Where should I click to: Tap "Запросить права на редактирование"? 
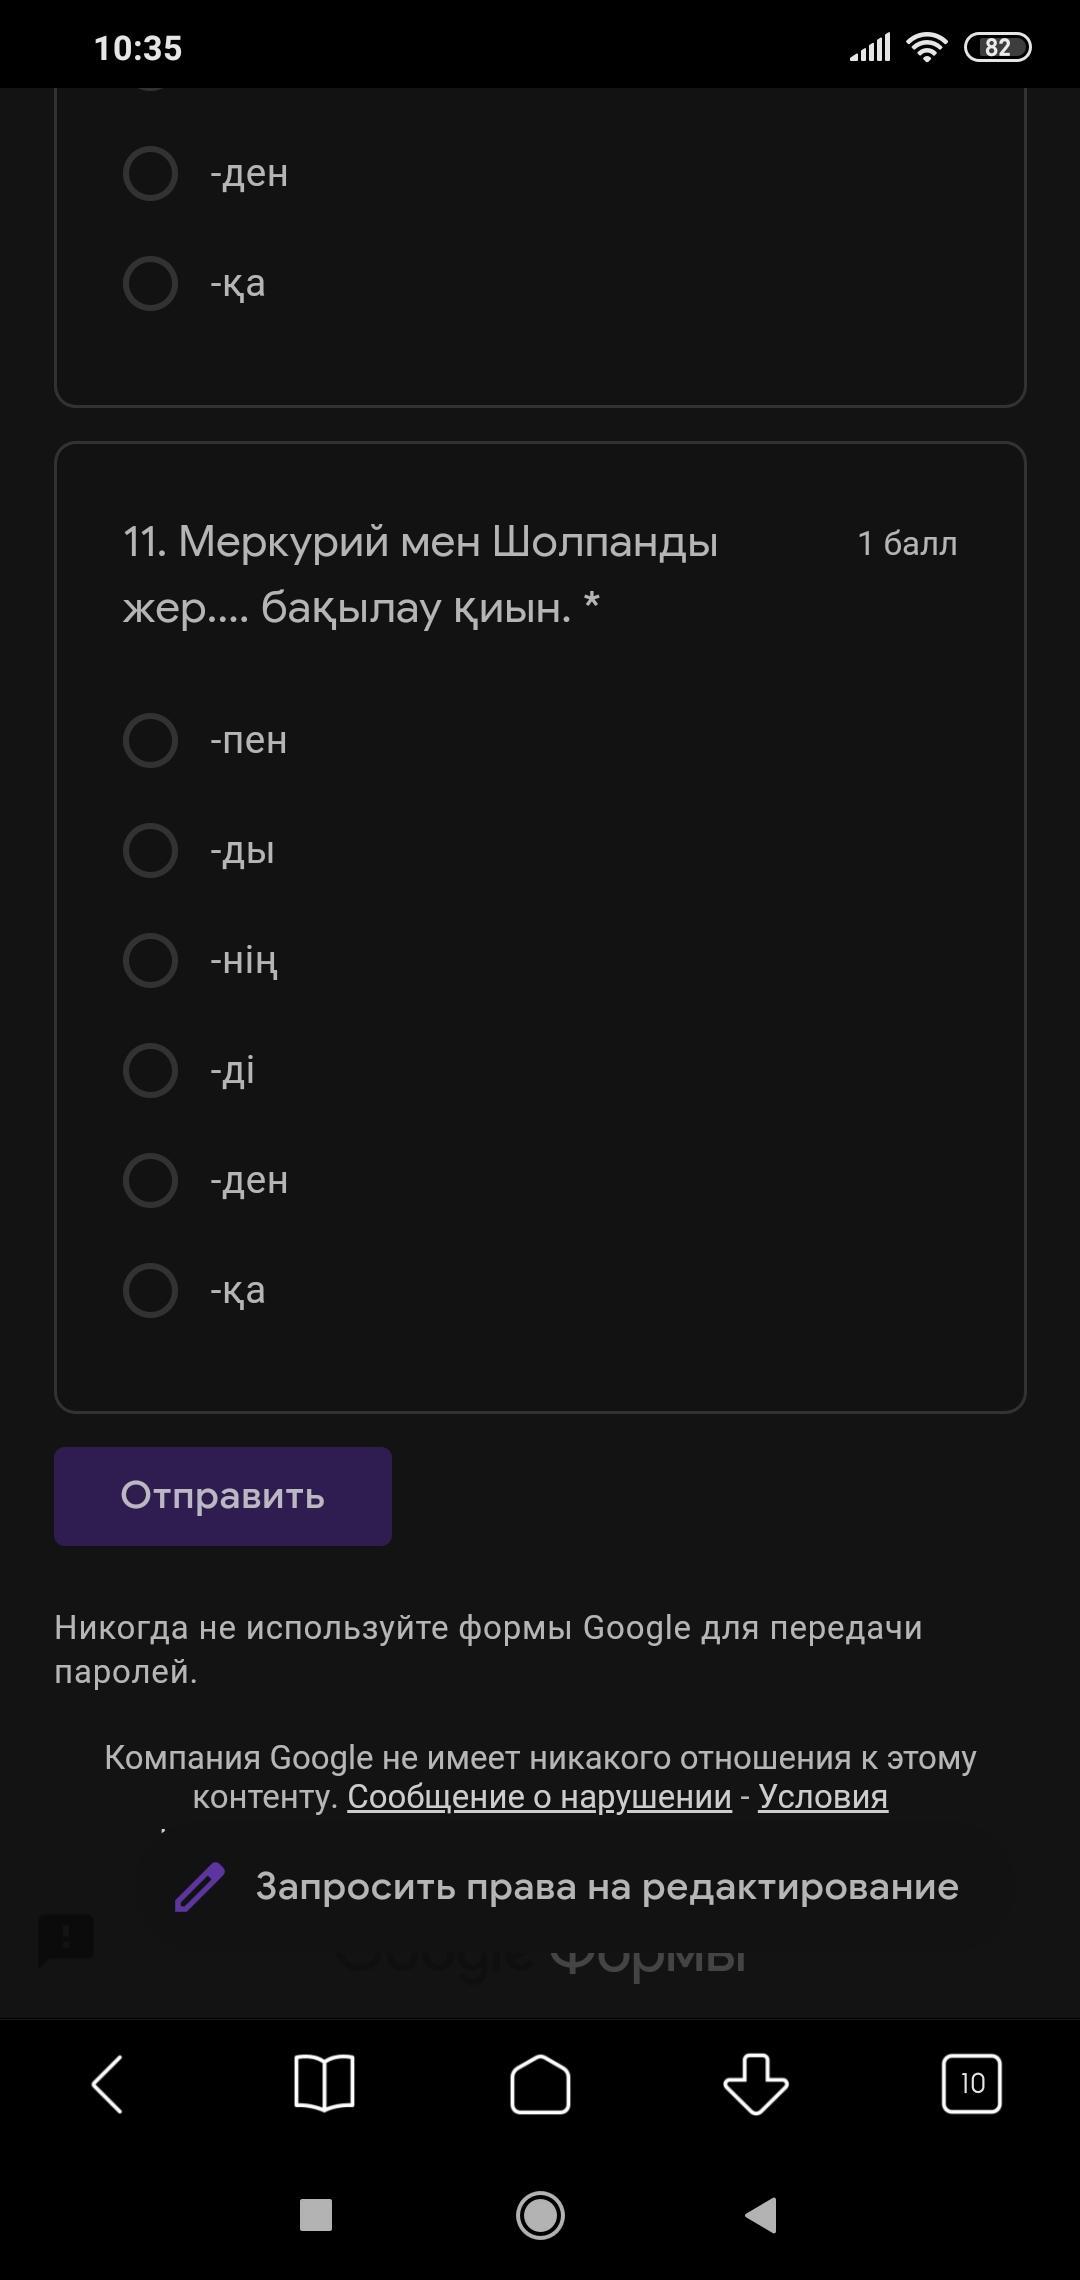pos(606,1887)
